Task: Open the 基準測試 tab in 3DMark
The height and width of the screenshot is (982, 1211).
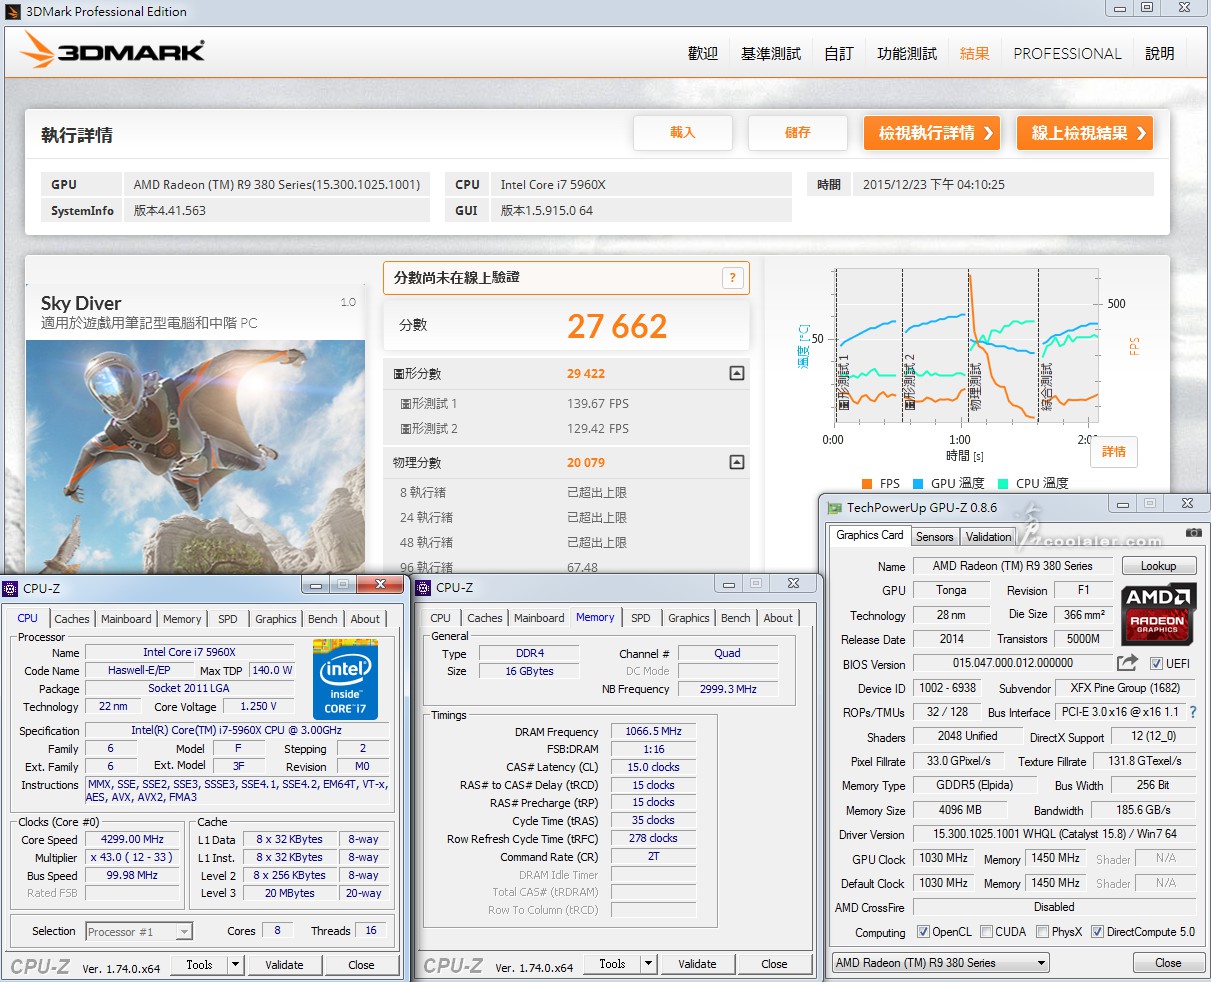Action: [771, 54]
